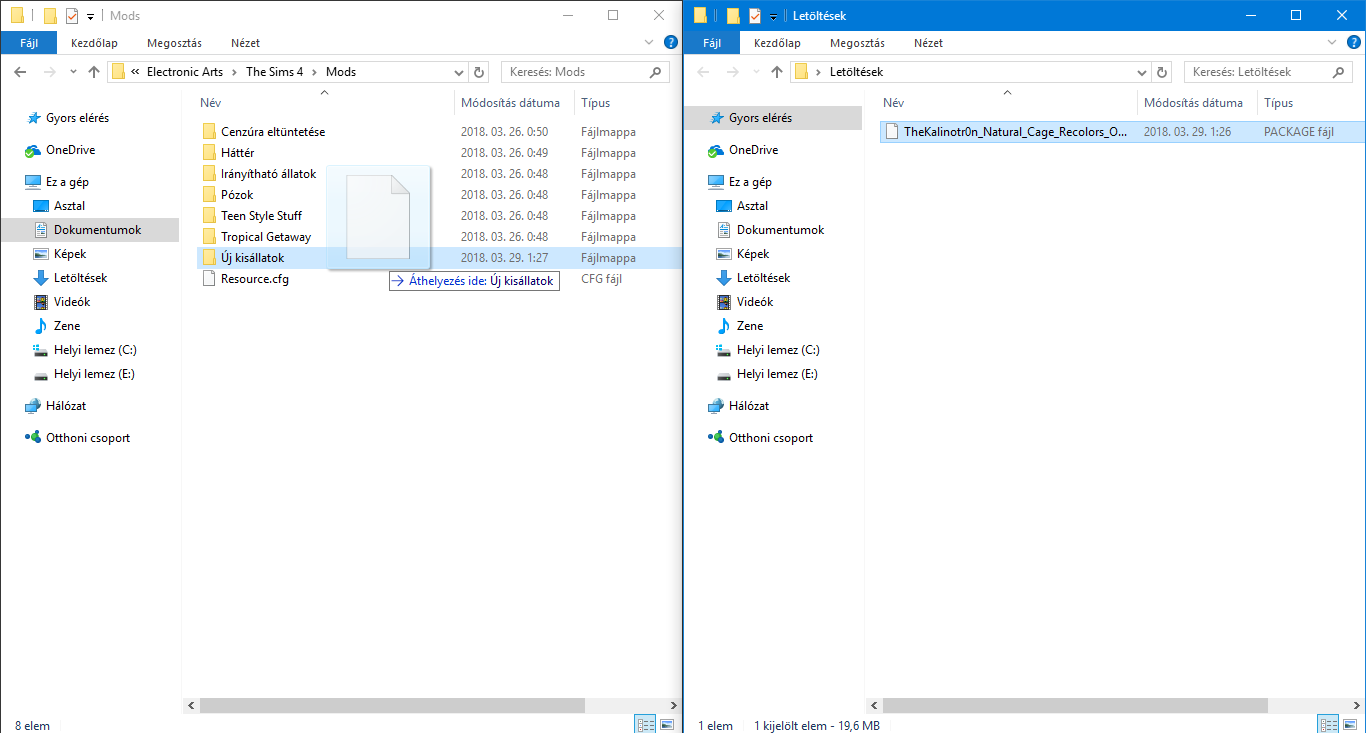Open Képek in Mods window sidebar
The height and width of the screenshot is (733, 1366).
tap(71, 254)
